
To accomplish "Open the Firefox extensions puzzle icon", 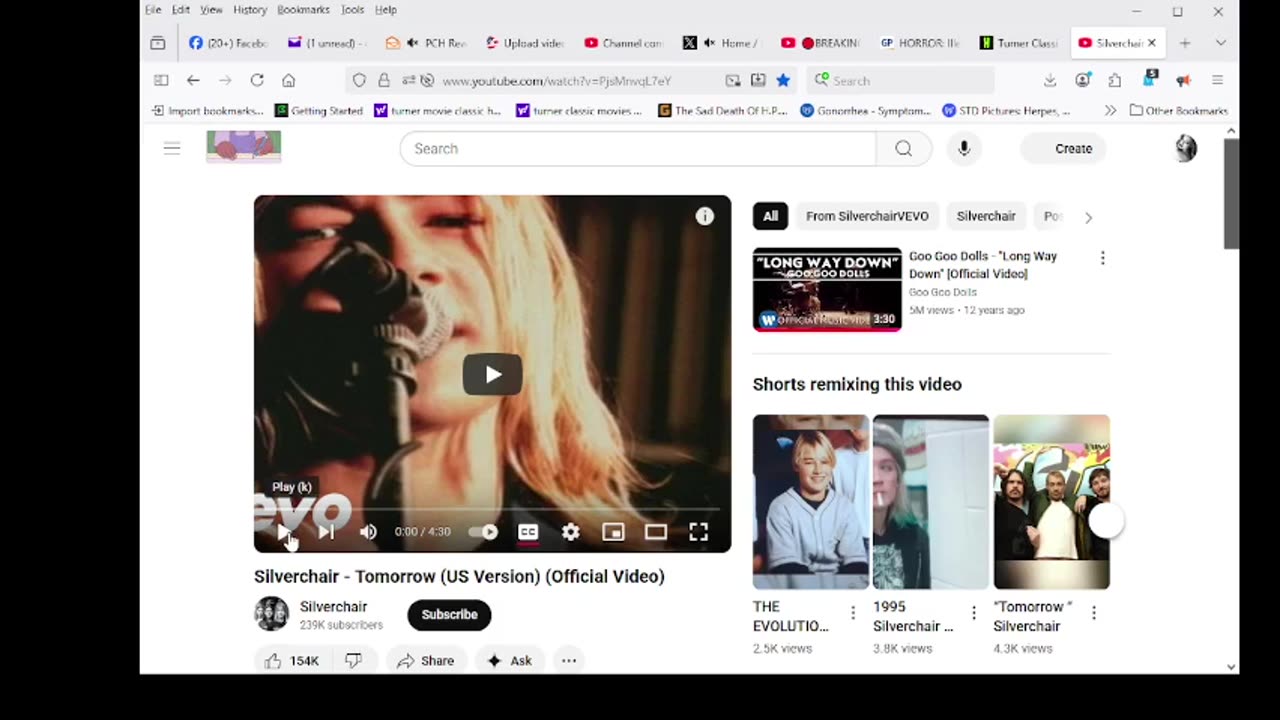I will pos(1115,80).
